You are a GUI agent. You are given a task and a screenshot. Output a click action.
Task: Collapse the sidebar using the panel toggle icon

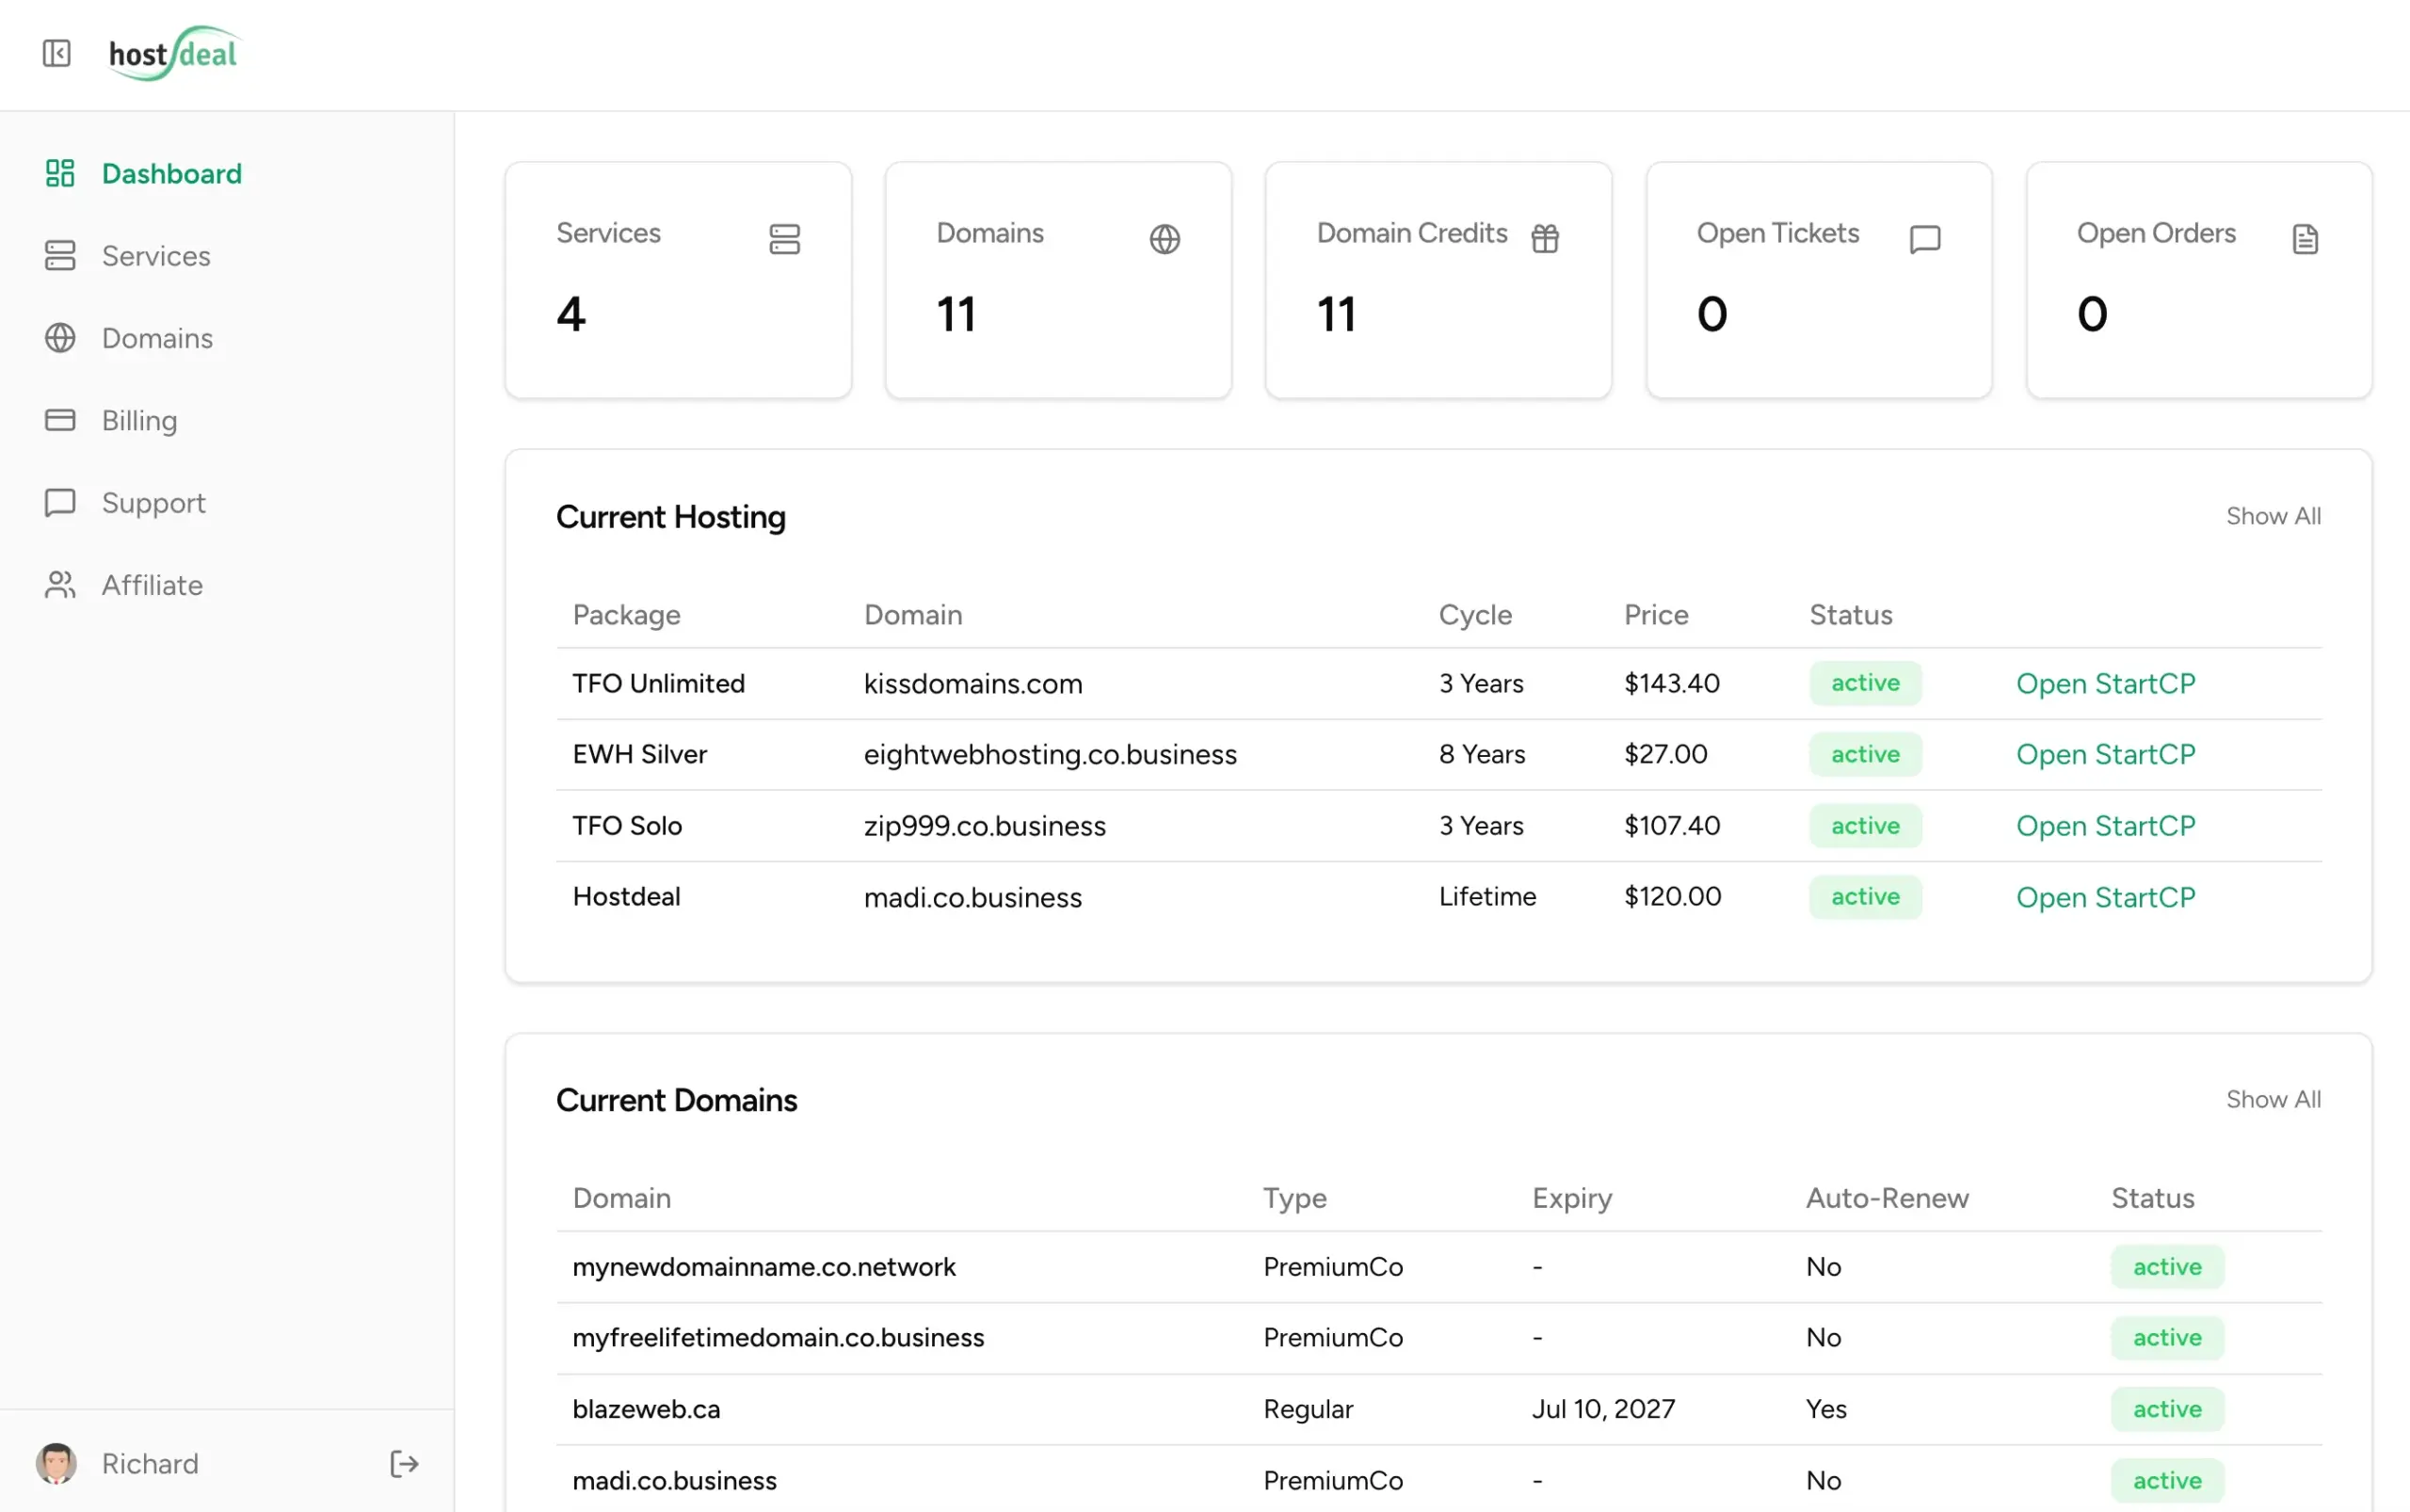pyautogui.click(x=57, y=53)
